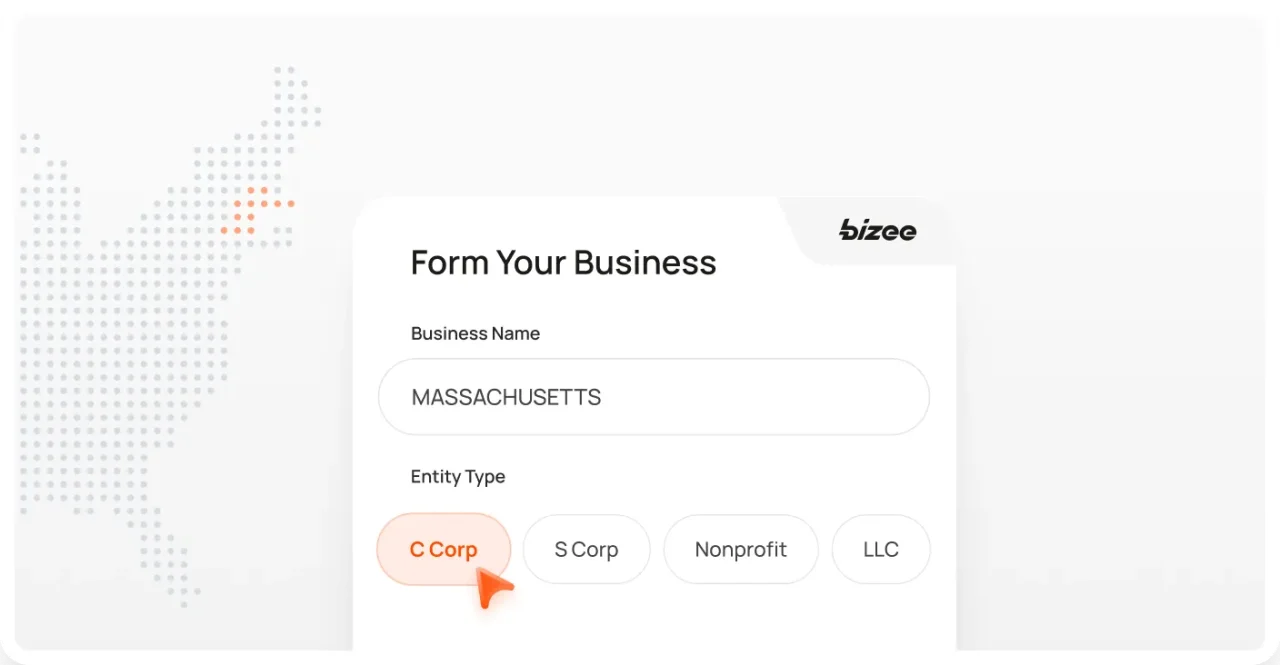Click the Form Your Business heading
Screen dimensions: 1280x665
(x=563, y=262)
